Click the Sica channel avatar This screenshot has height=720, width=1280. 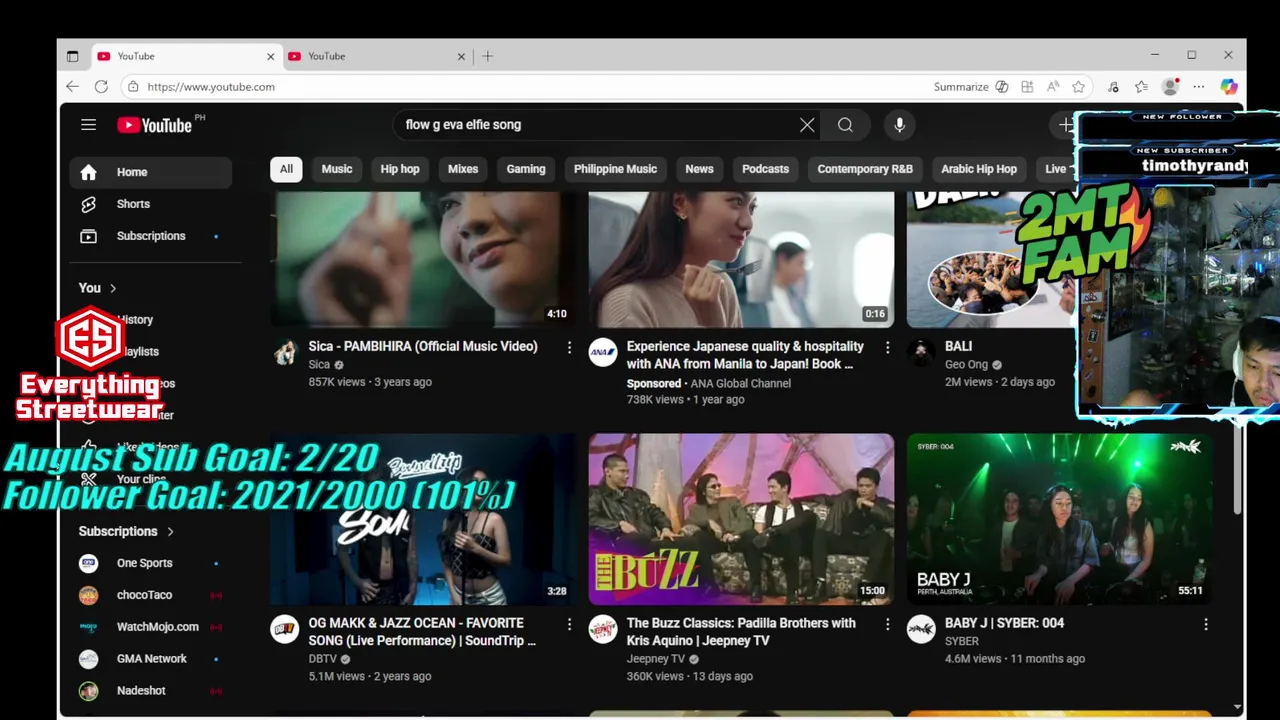click(x=285, y=352)
